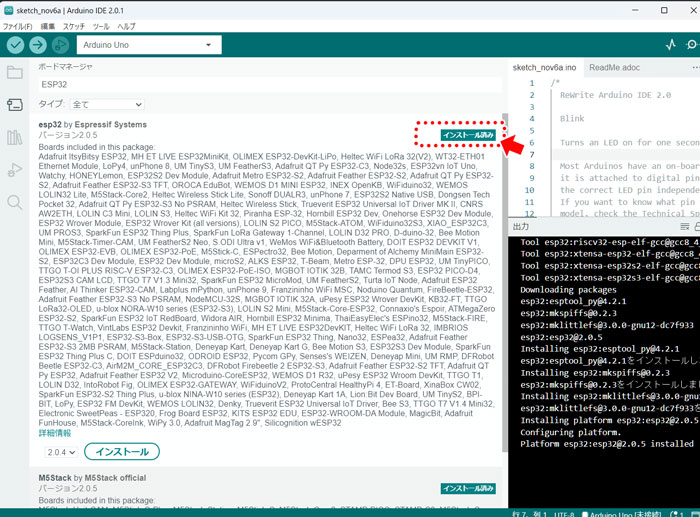Click code line 'ReWrite Arduino IDE 2.0'
The image size is (700, 517).
coord(616,95)
